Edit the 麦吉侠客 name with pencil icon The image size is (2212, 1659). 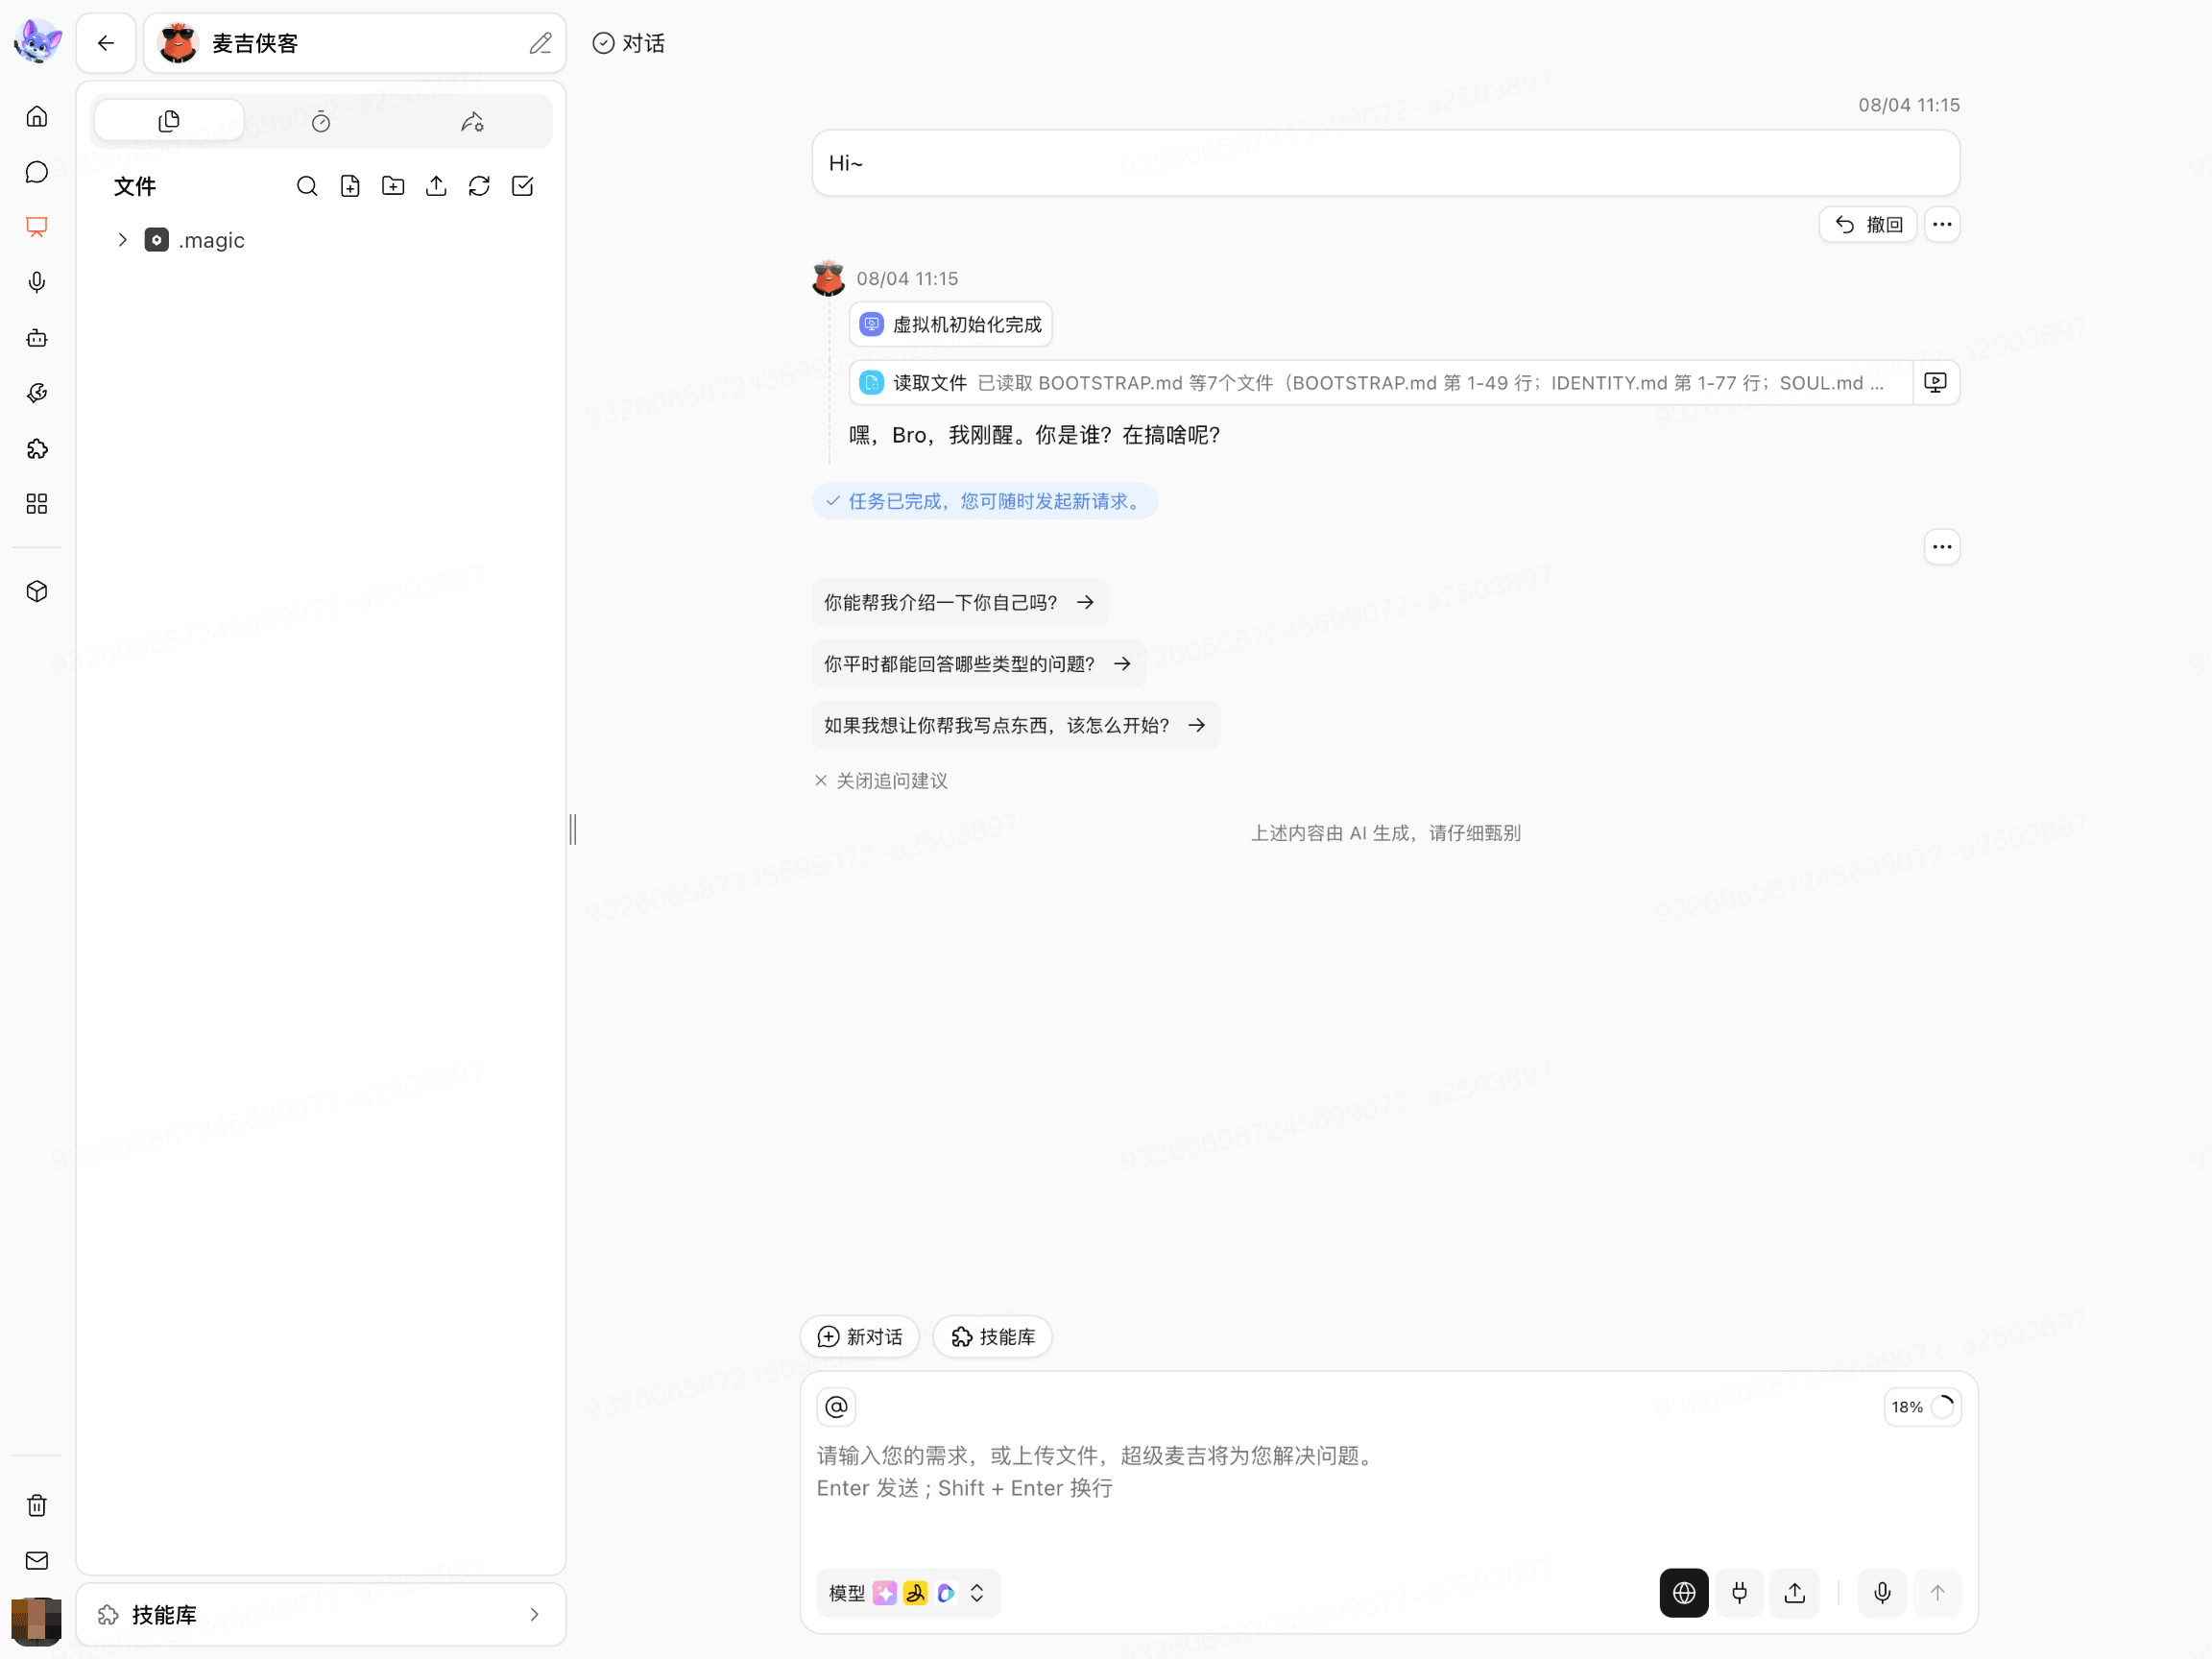[540, 43]
